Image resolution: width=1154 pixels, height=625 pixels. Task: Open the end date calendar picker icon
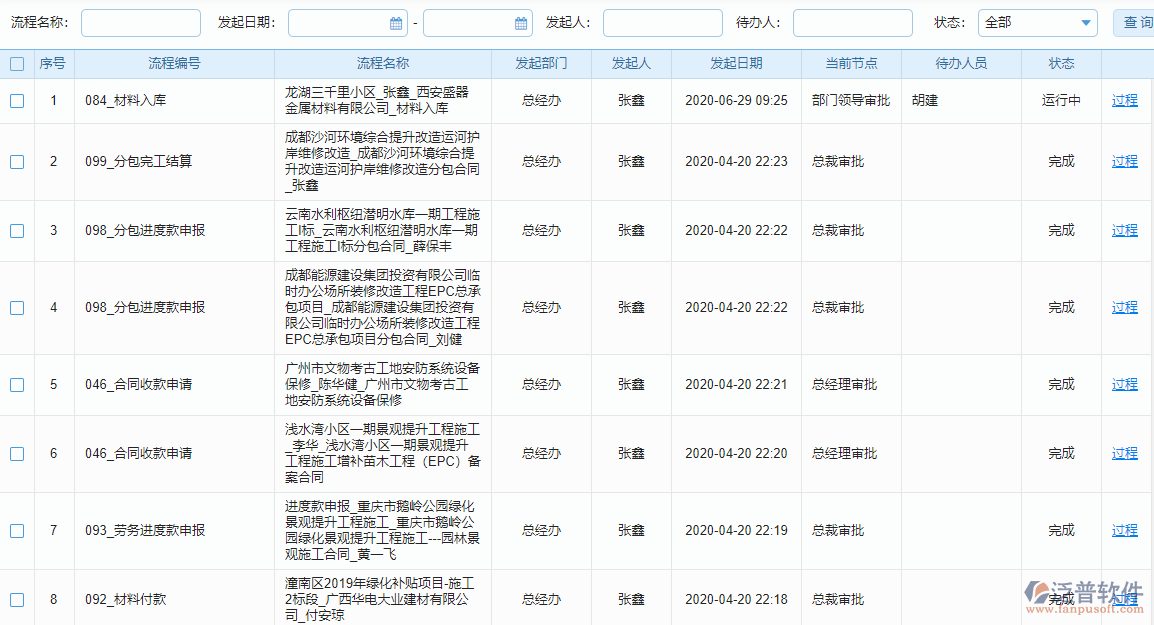pyautogui.click(x=521, y=23)
